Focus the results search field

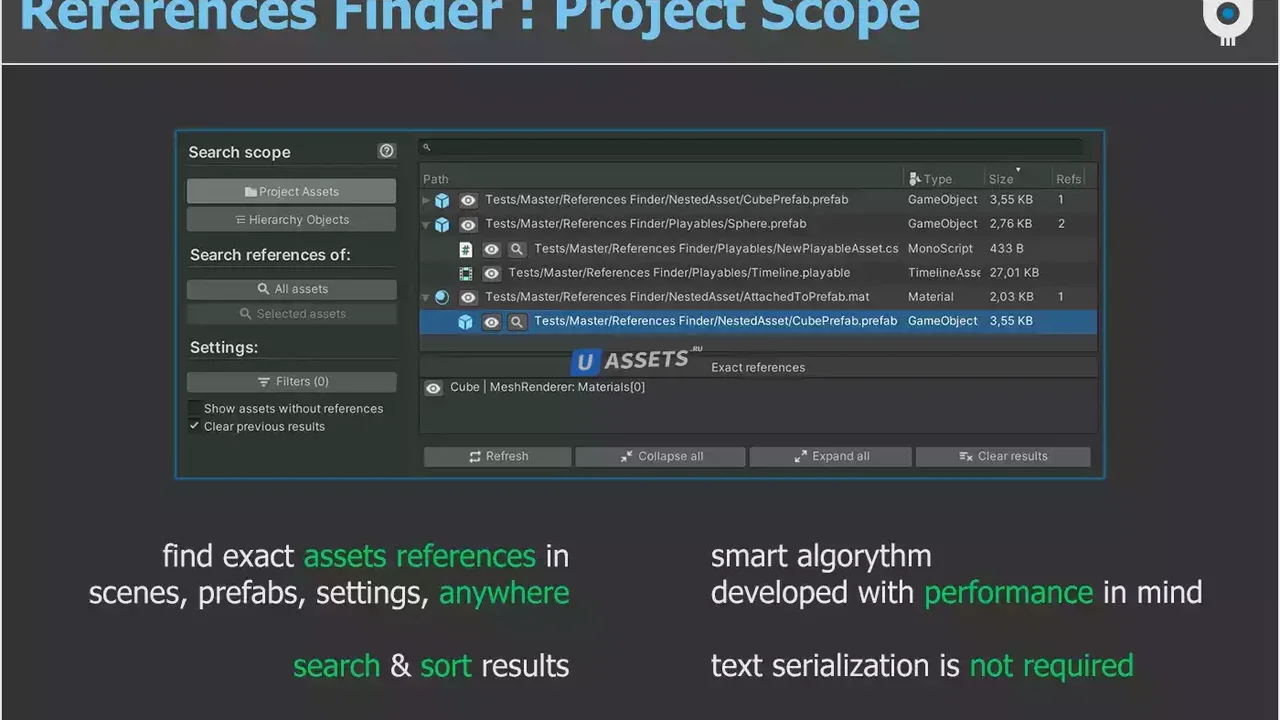coord(750,147)
